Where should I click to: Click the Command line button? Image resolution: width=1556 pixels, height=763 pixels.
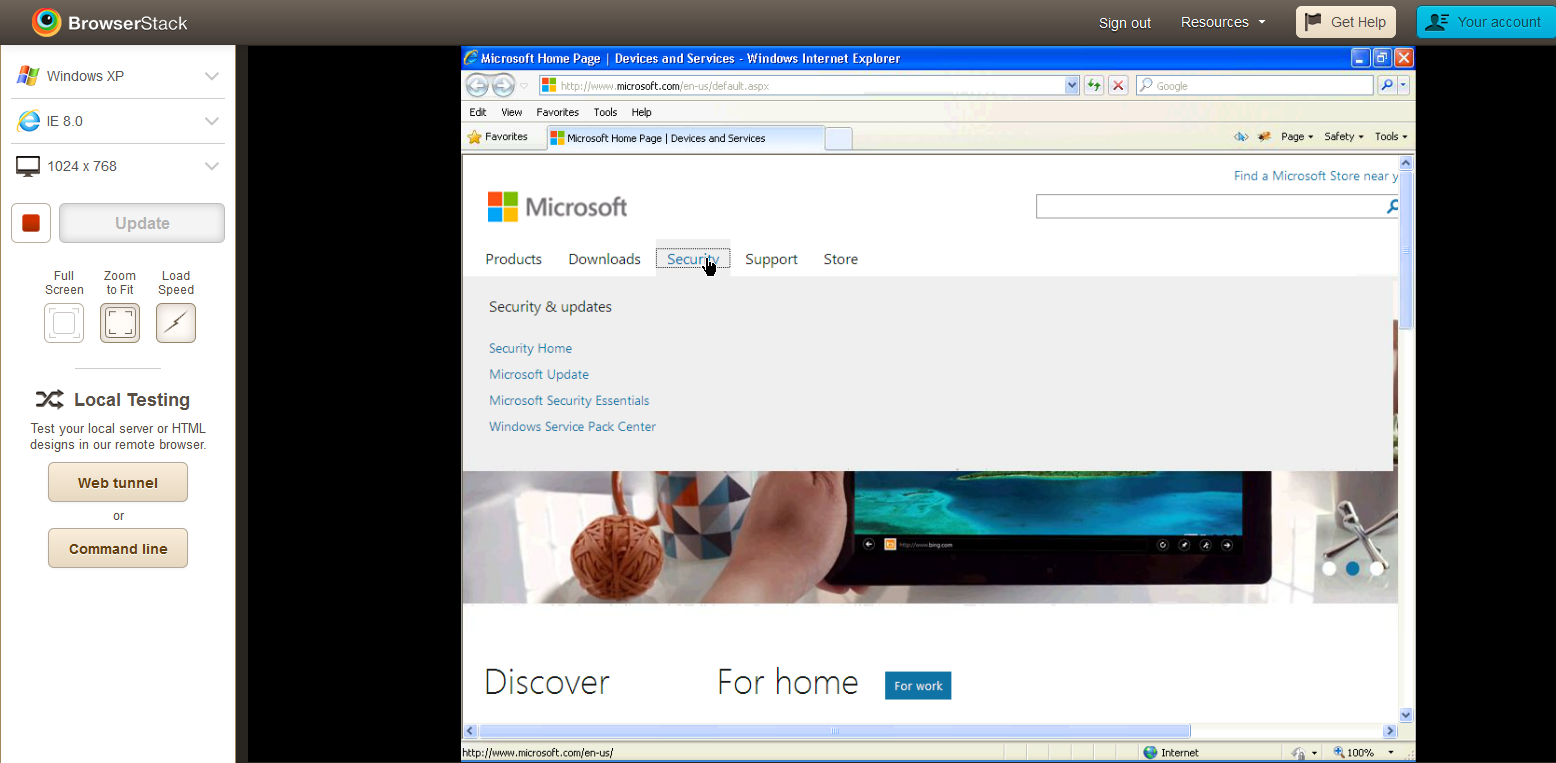[118, 548]
